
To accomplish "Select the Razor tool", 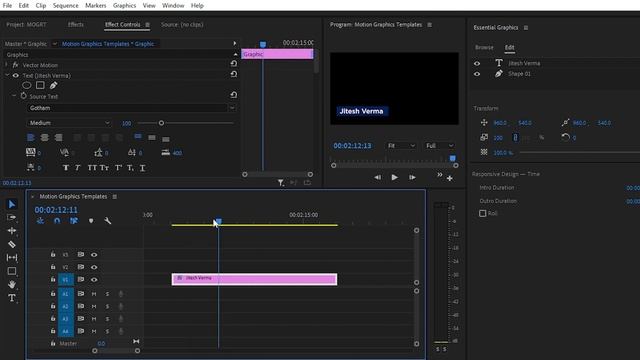I will (x=12, y=244).
